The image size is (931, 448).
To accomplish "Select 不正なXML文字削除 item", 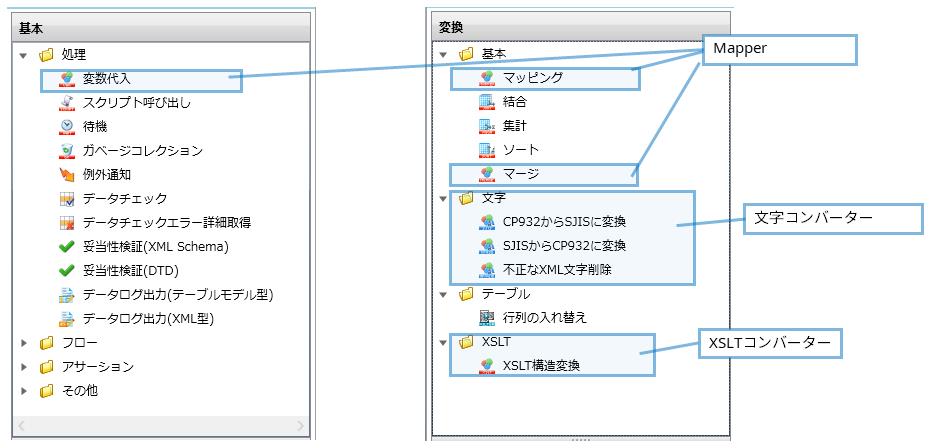I will [x=557, y=270].
